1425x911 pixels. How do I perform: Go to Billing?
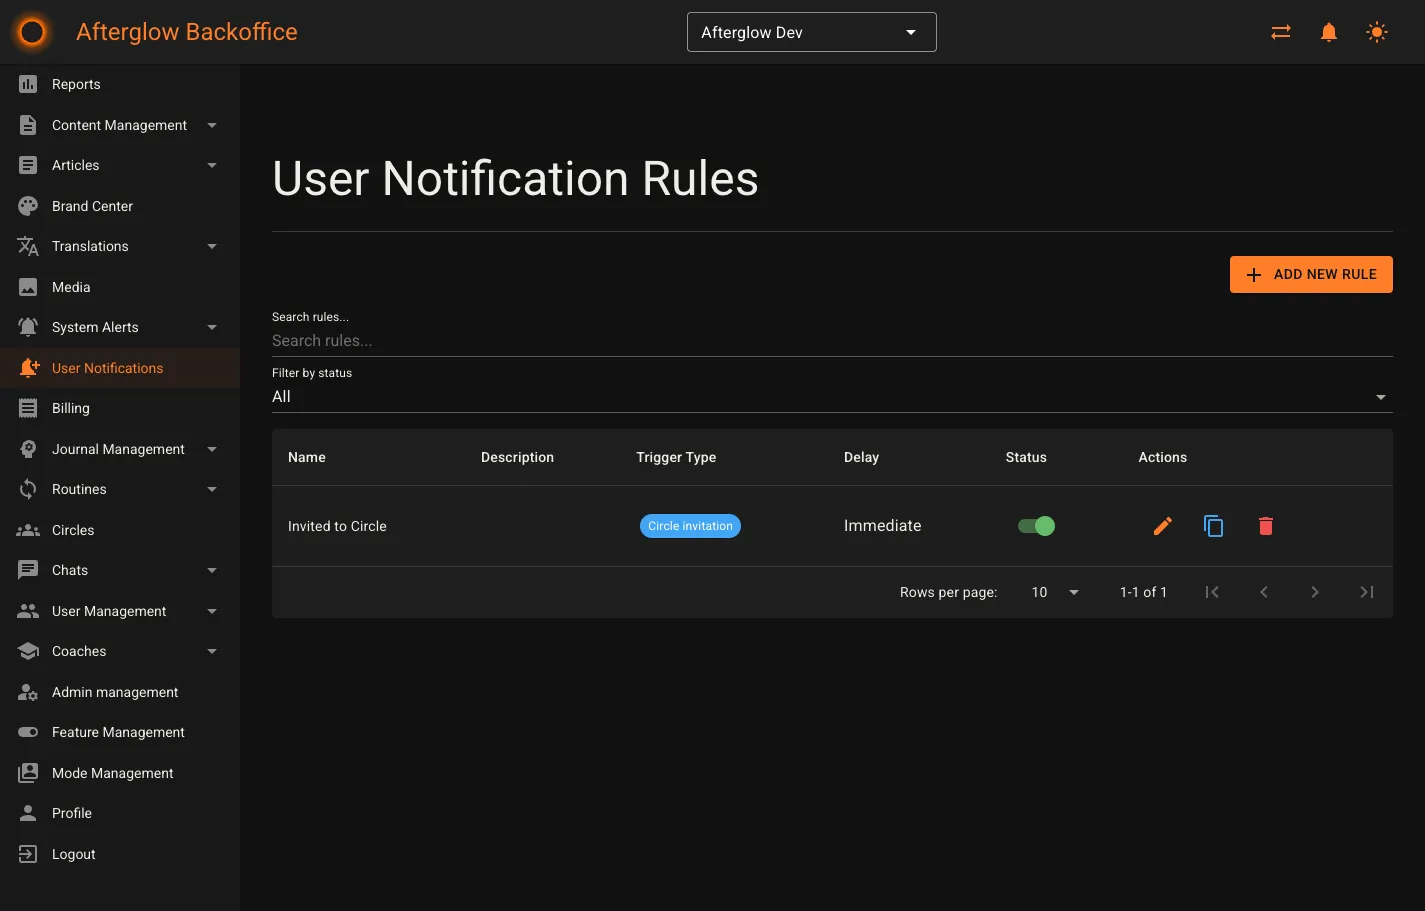[x=71, y=408]
